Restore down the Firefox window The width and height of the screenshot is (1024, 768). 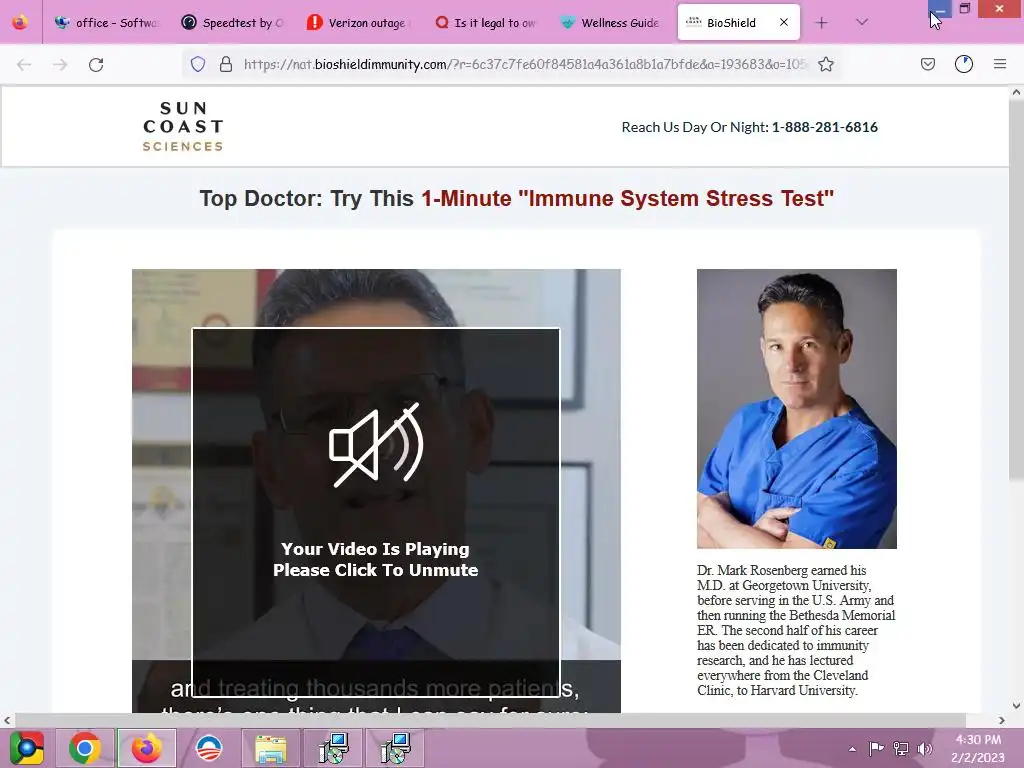[965, 9]
